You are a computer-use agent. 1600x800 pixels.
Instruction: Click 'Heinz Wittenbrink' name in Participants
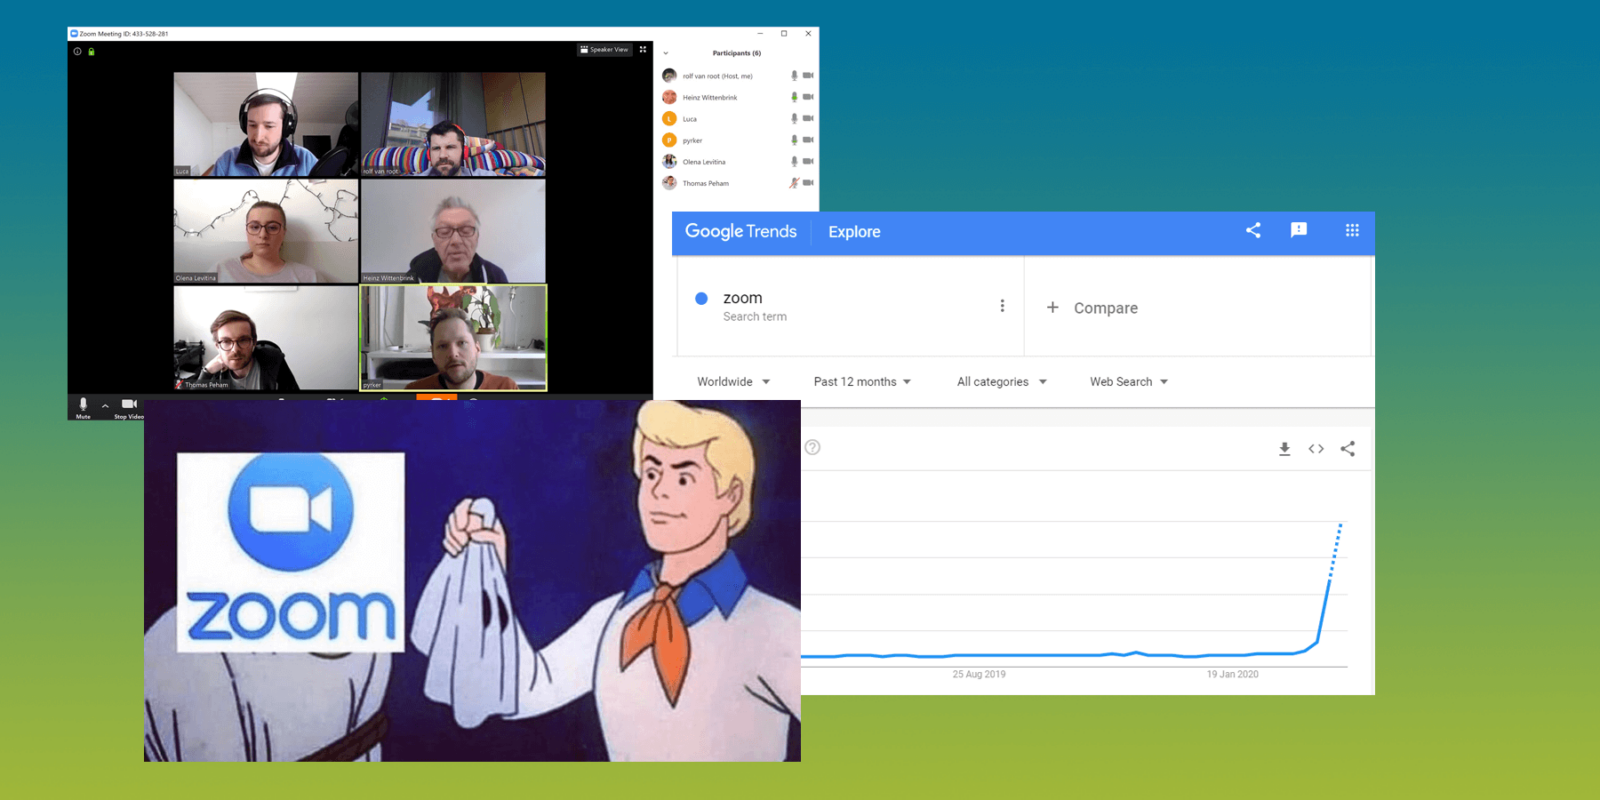(x=710, y=98)
